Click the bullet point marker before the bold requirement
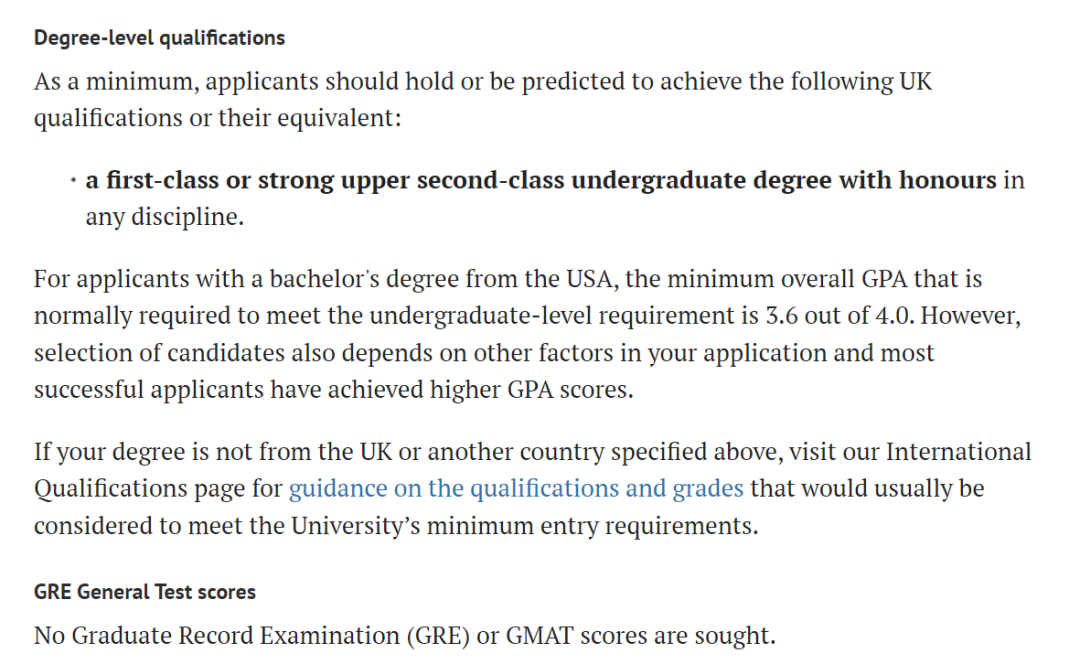This screenshot has width=1080, height=664. [x=73, y=181]
